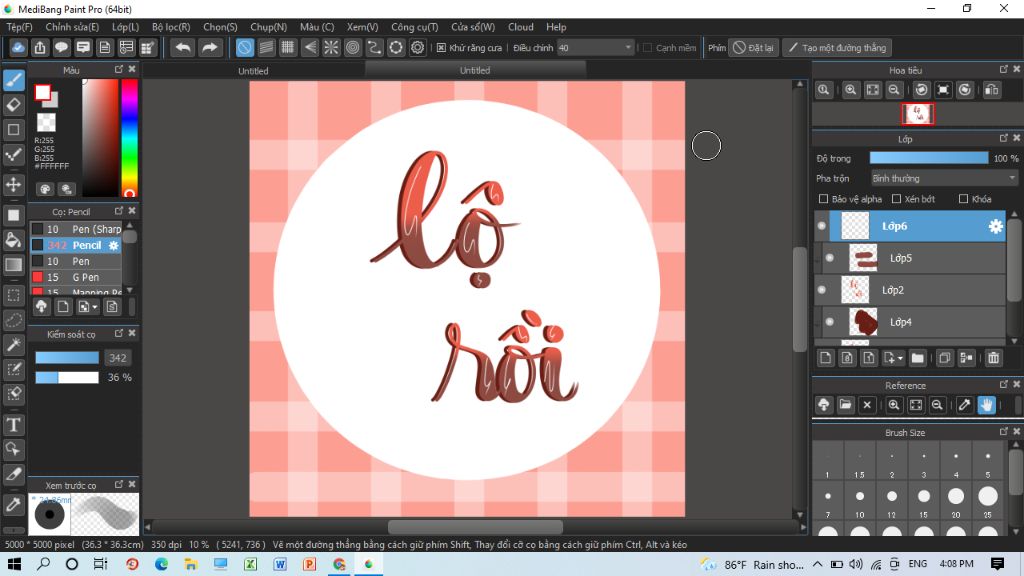Screen dimensions: 1024x576
Task: Open the Bộ lọc(R) menu
Action: pos(171,27)
